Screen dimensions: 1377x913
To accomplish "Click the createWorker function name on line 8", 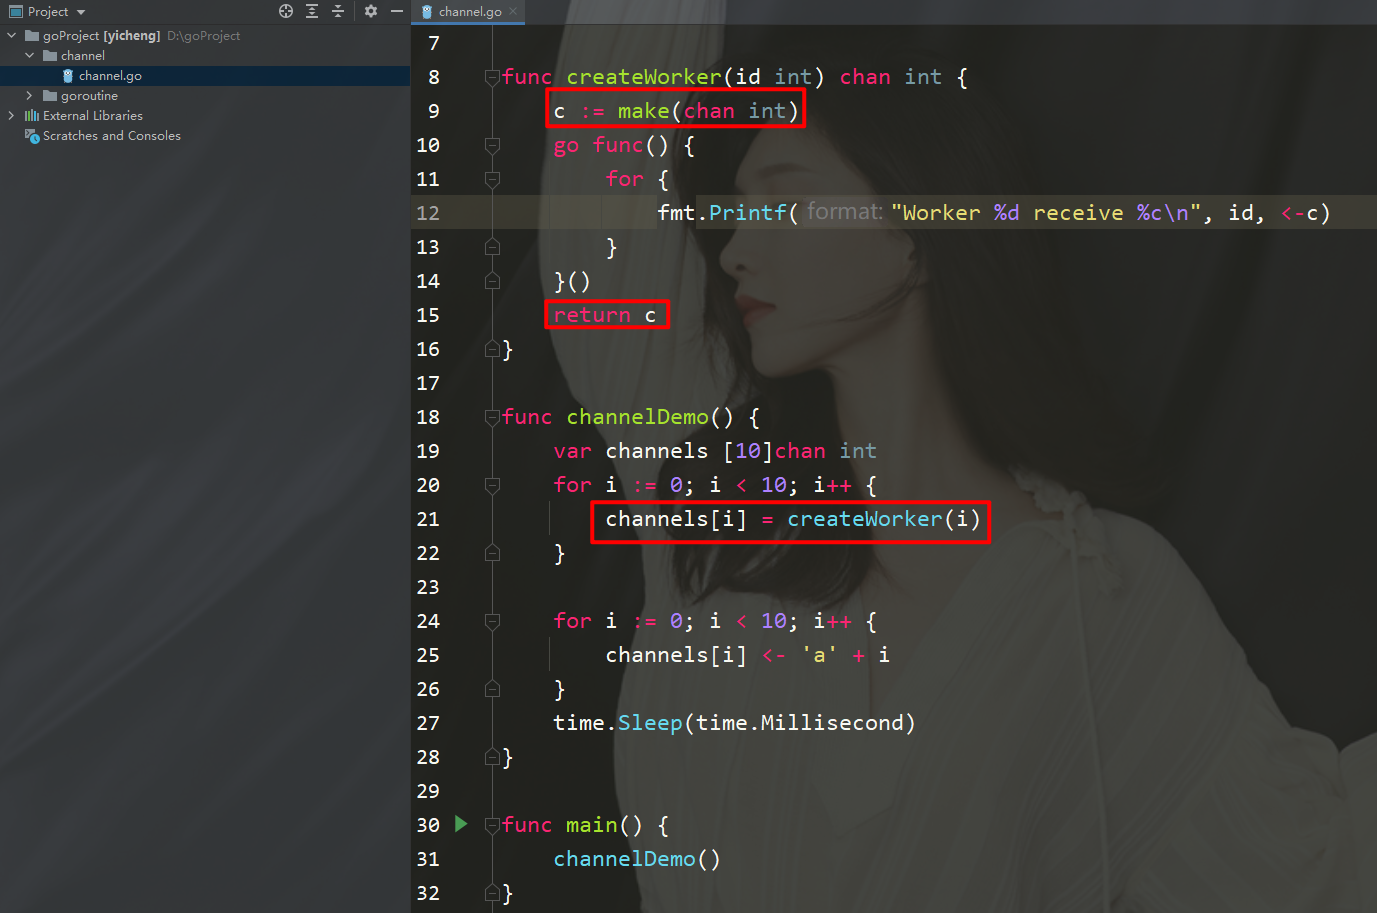I will pos(644,77).
